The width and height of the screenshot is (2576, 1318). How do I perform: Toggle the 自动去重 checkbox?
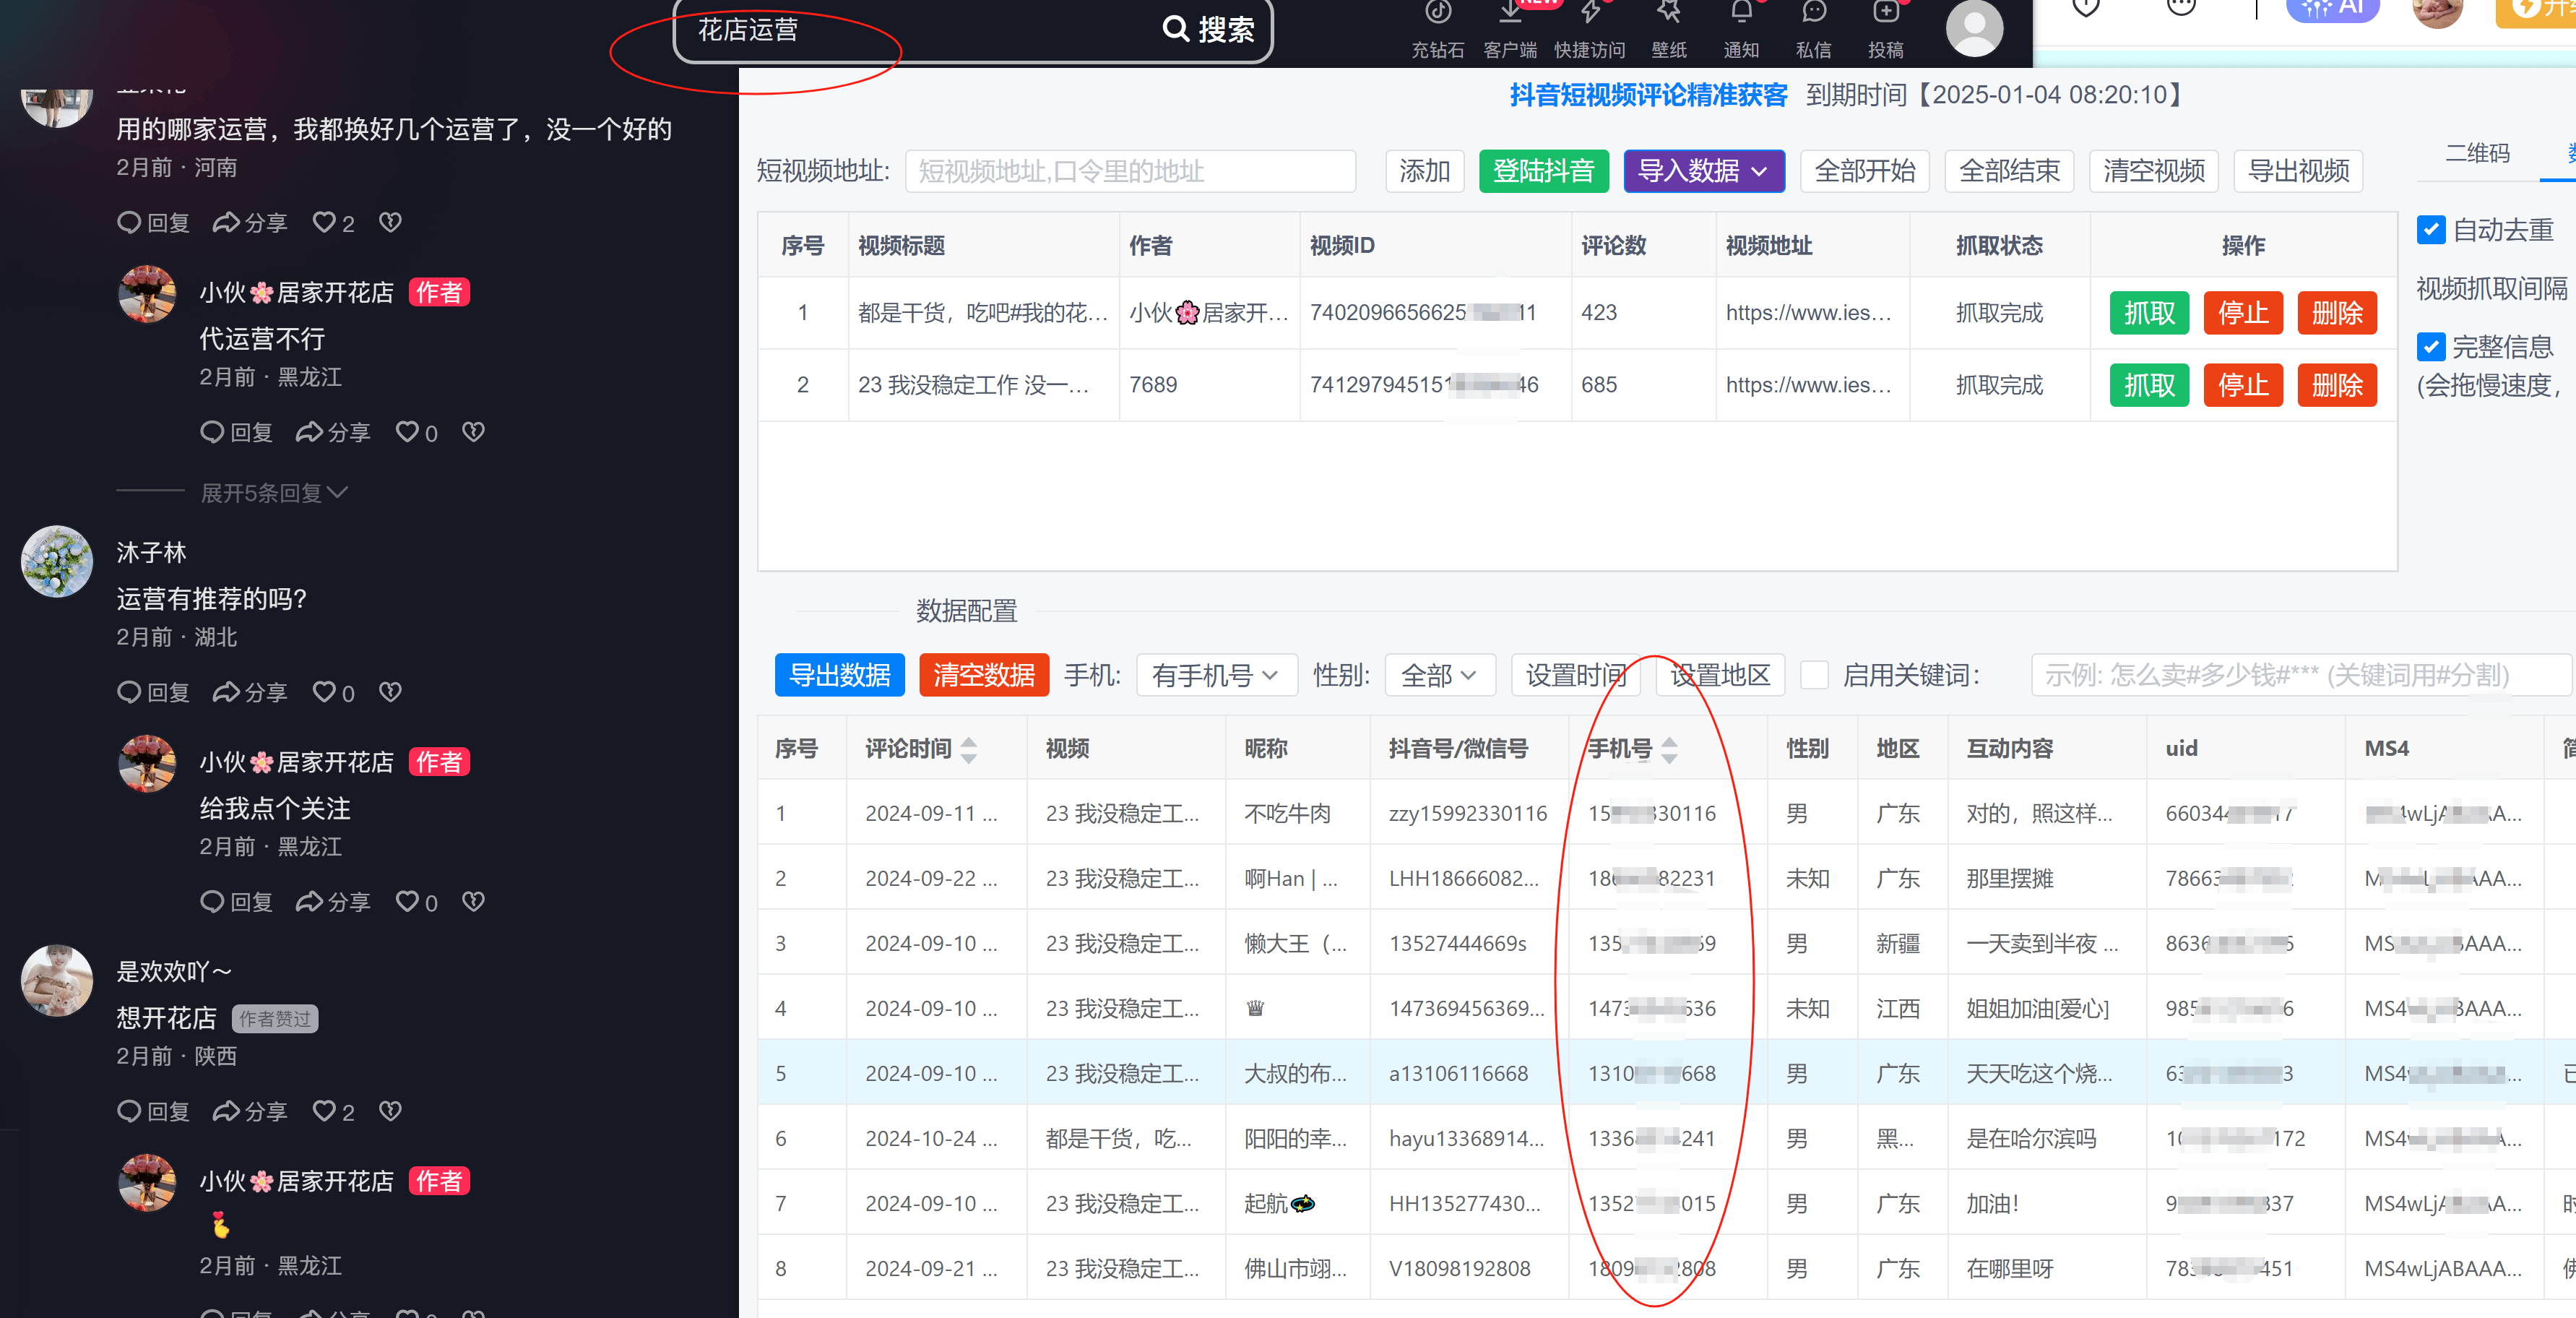[x=2432, y=229]
